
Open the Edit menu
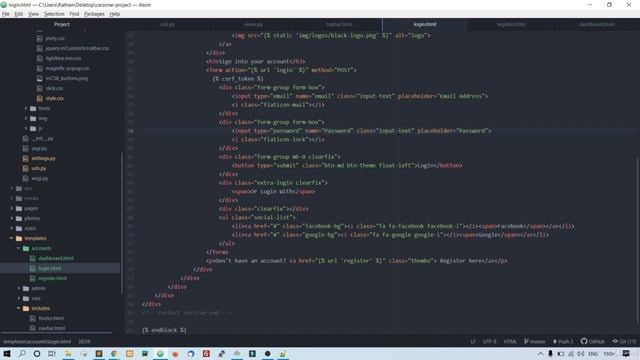[x=19, y=14]
